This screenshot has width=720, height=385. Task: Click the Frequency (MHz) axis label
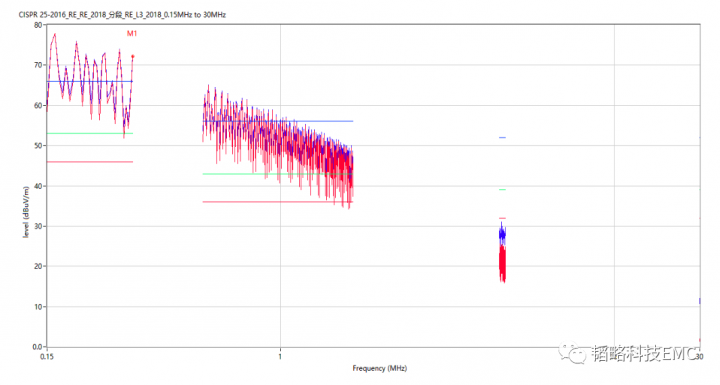pyautogui.click(x=379, y=368)
